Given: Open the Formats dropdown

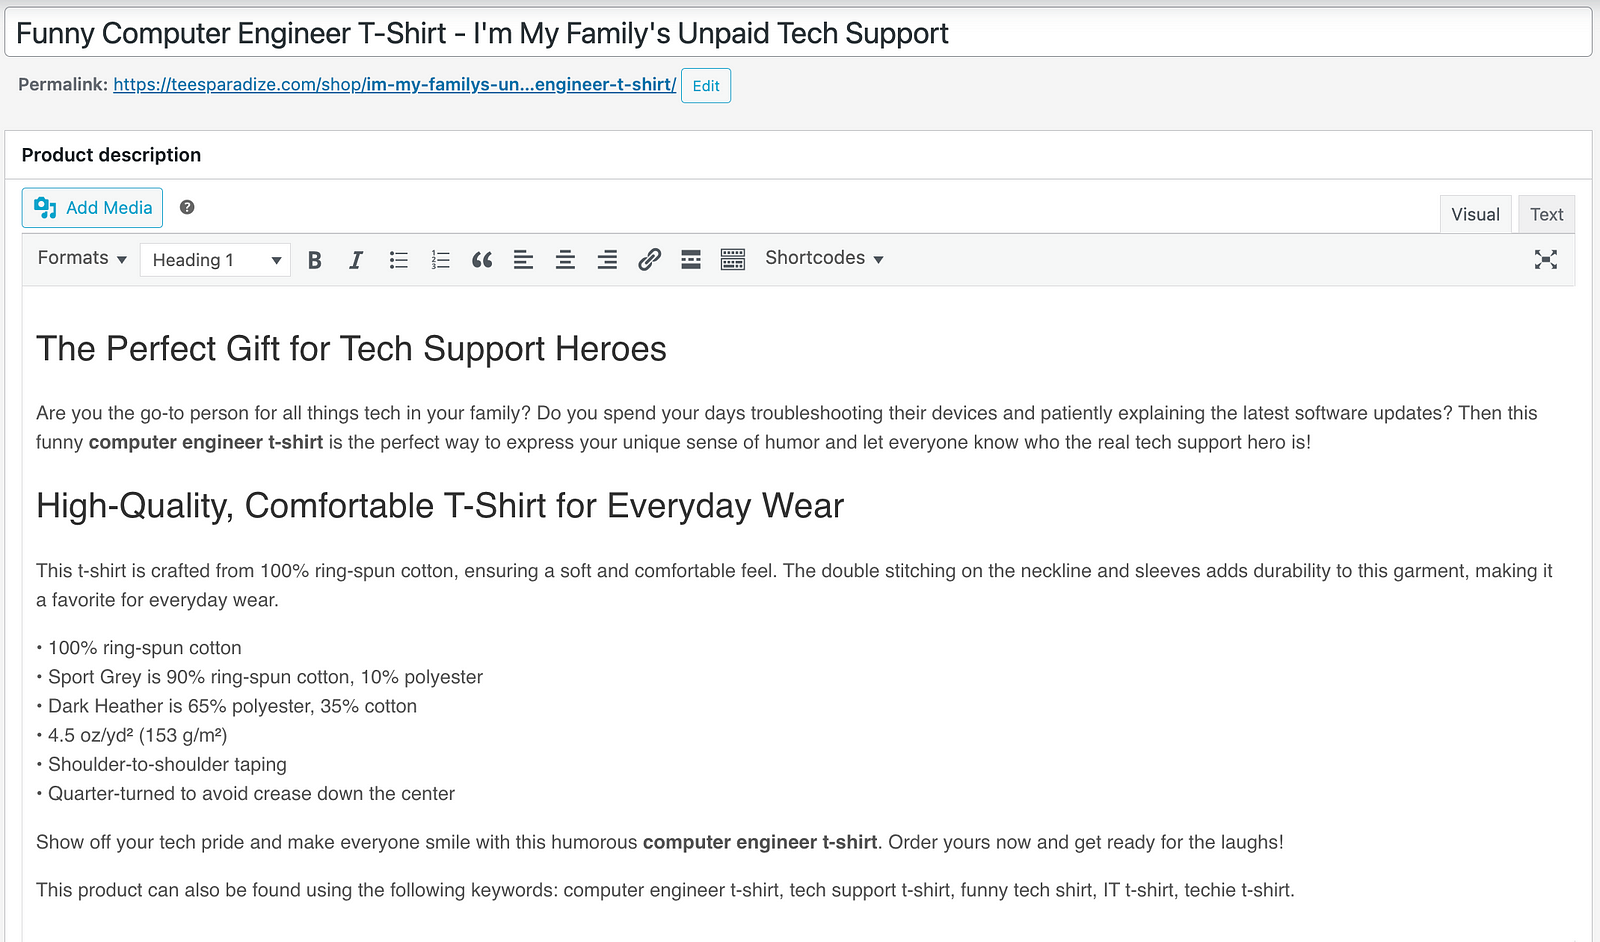Looking at the screenshot, I should 82,258.
